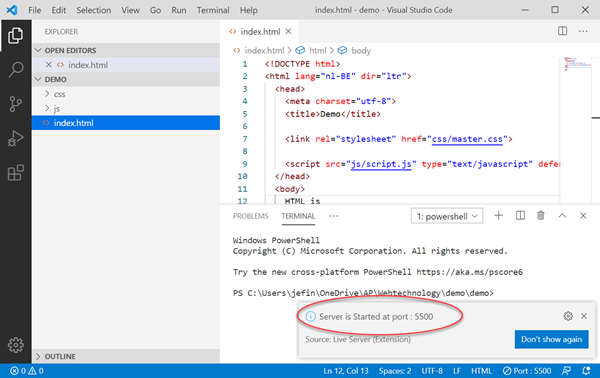The image size is (600, 378).
Task: Change indentation via Spaces: 2
Action: coord(395,371)
